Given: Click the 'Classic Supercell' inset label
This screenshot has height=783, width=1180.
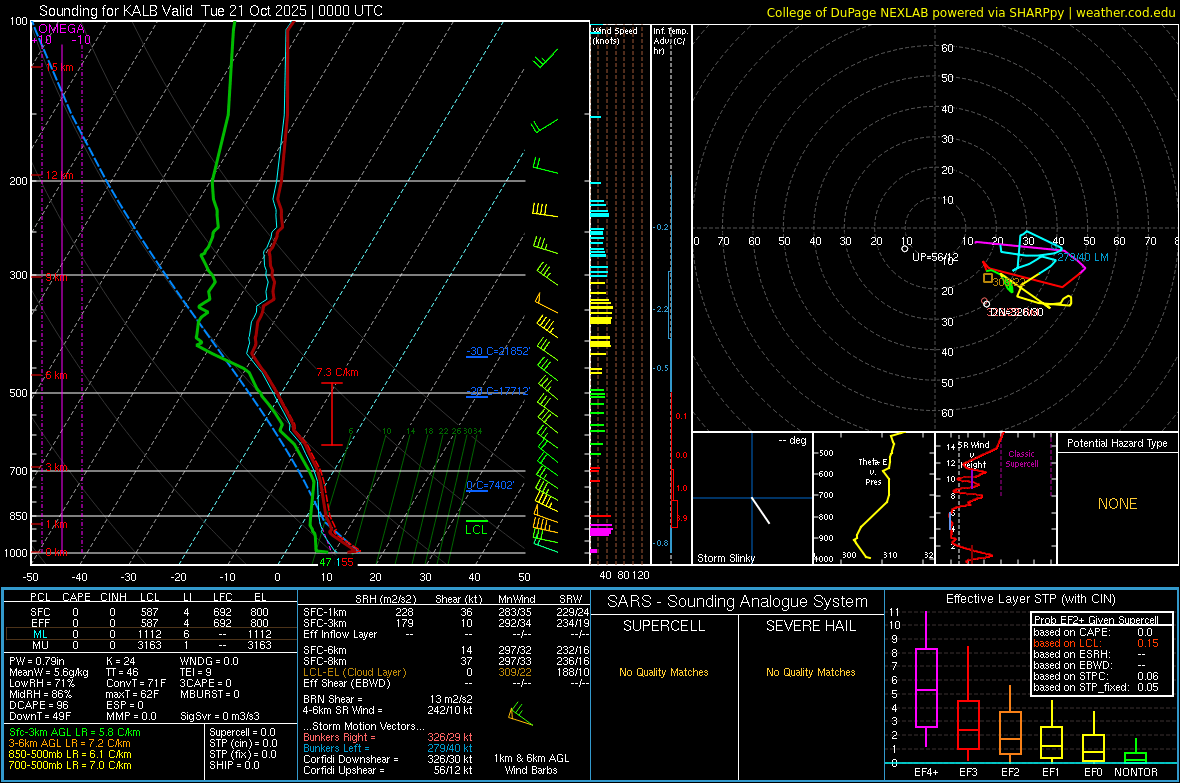Looking at the screenshot, I should 1022,459.
